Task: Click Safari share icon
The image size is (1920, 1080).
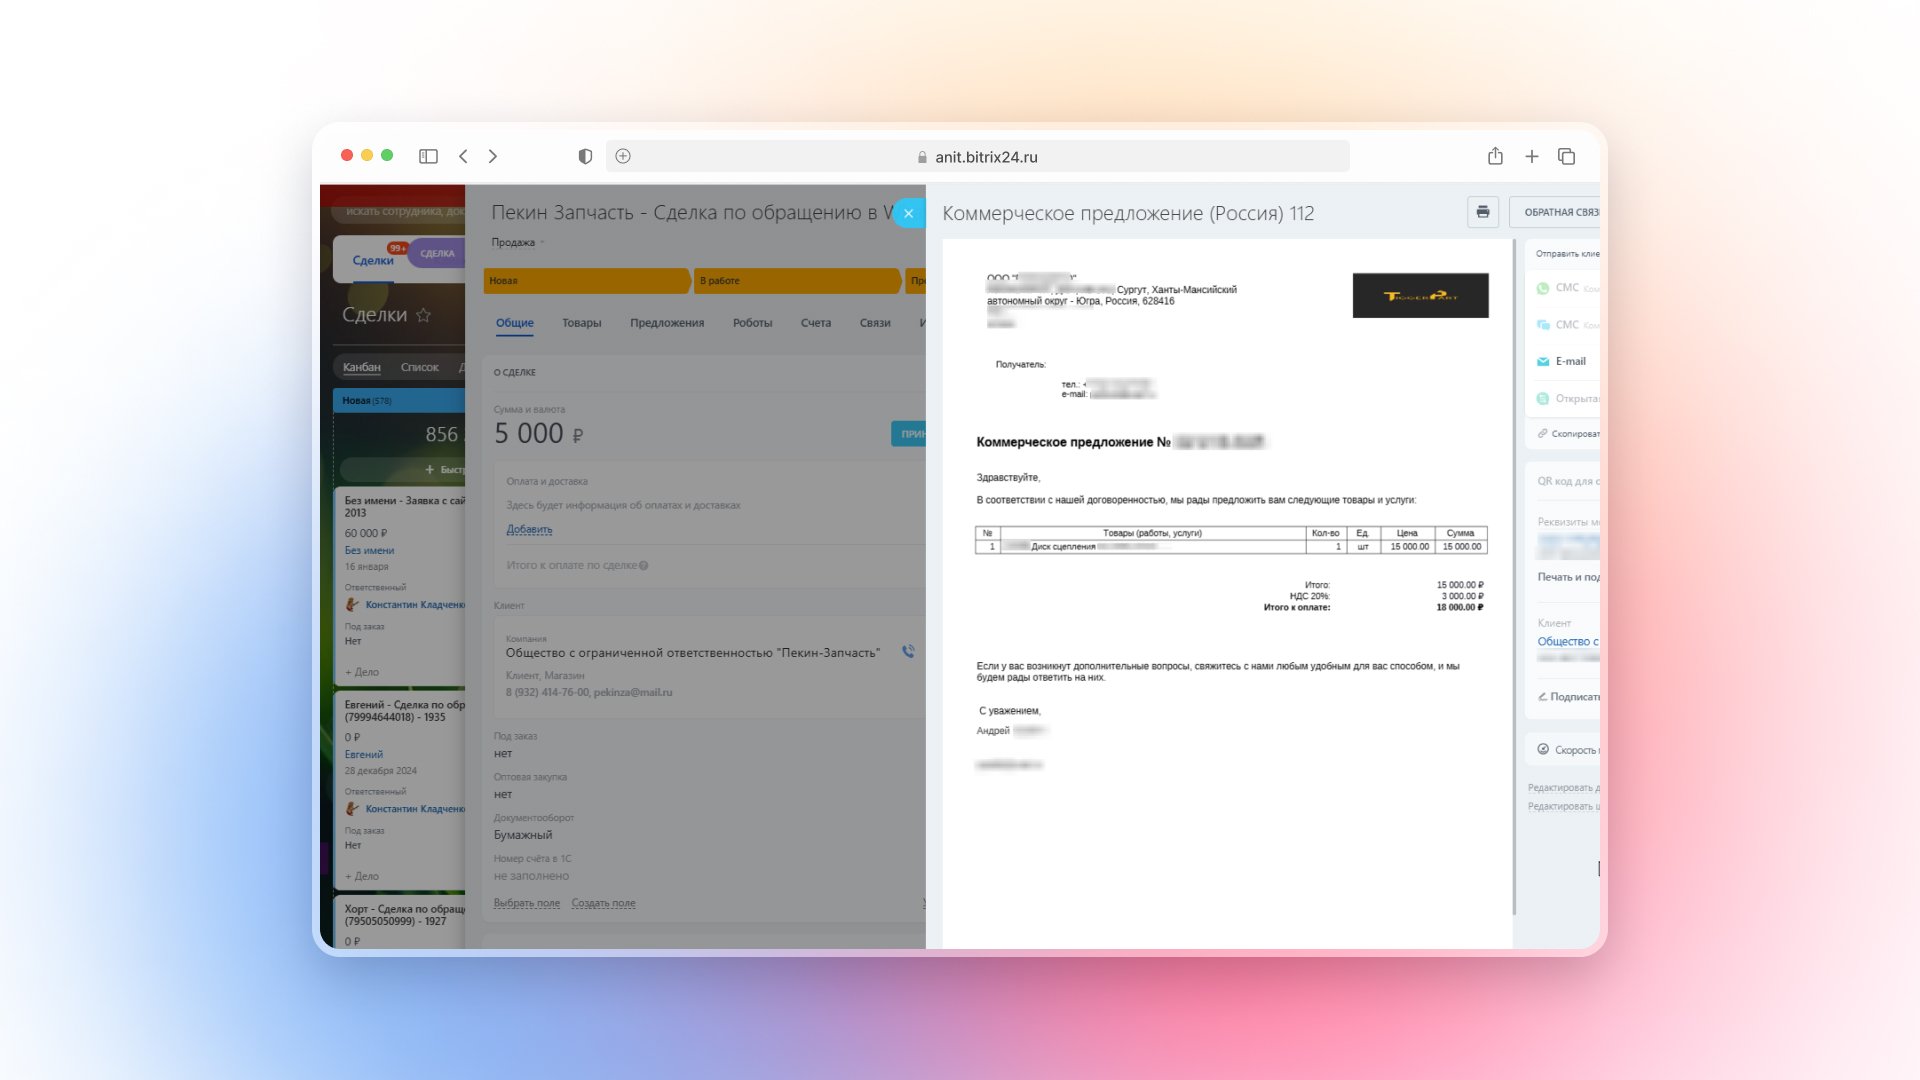Action: pyautogui.click(x=1495, y=156)
